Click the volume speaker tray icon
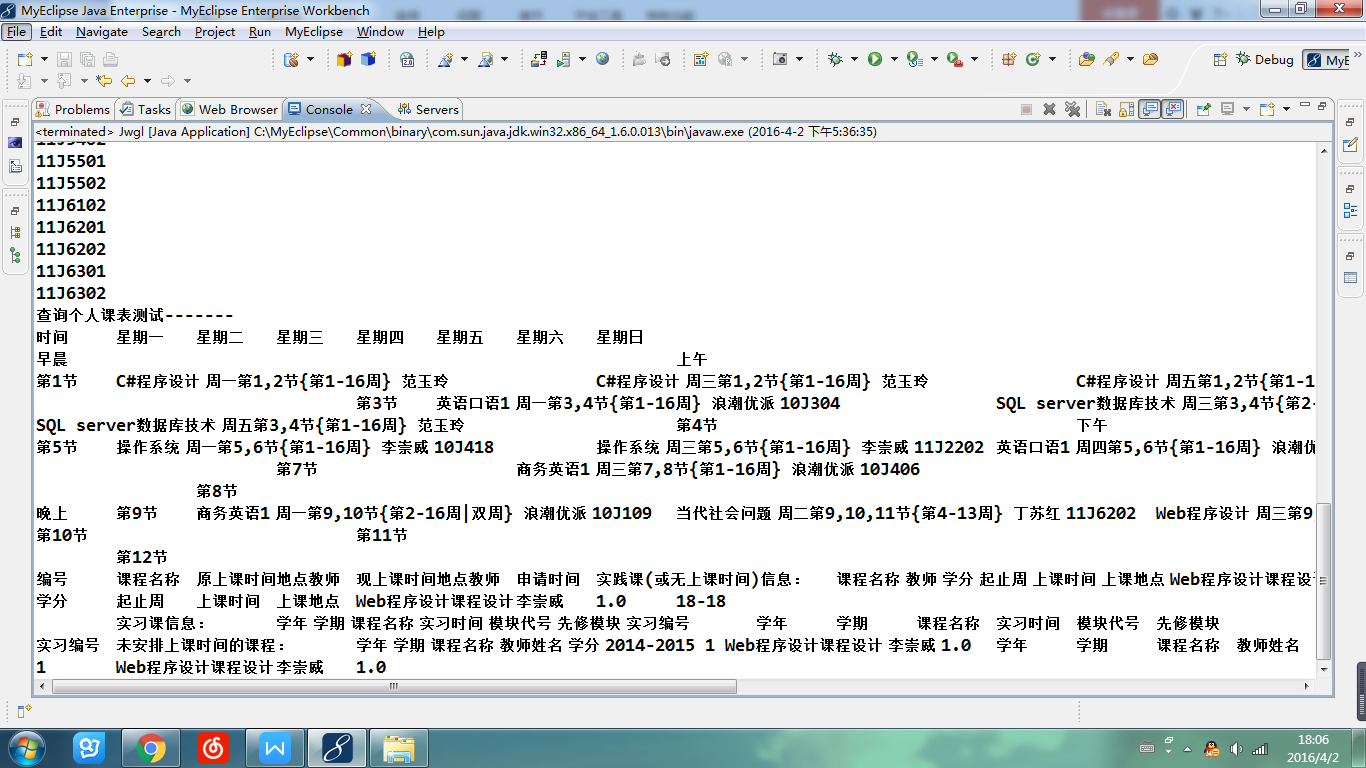 pos(1236,748)
